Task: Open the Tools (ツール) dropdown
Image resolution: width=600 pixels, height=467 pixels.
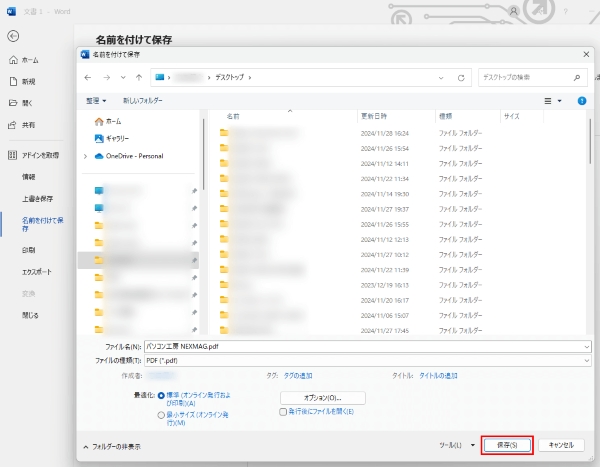Action: point(457,445)
